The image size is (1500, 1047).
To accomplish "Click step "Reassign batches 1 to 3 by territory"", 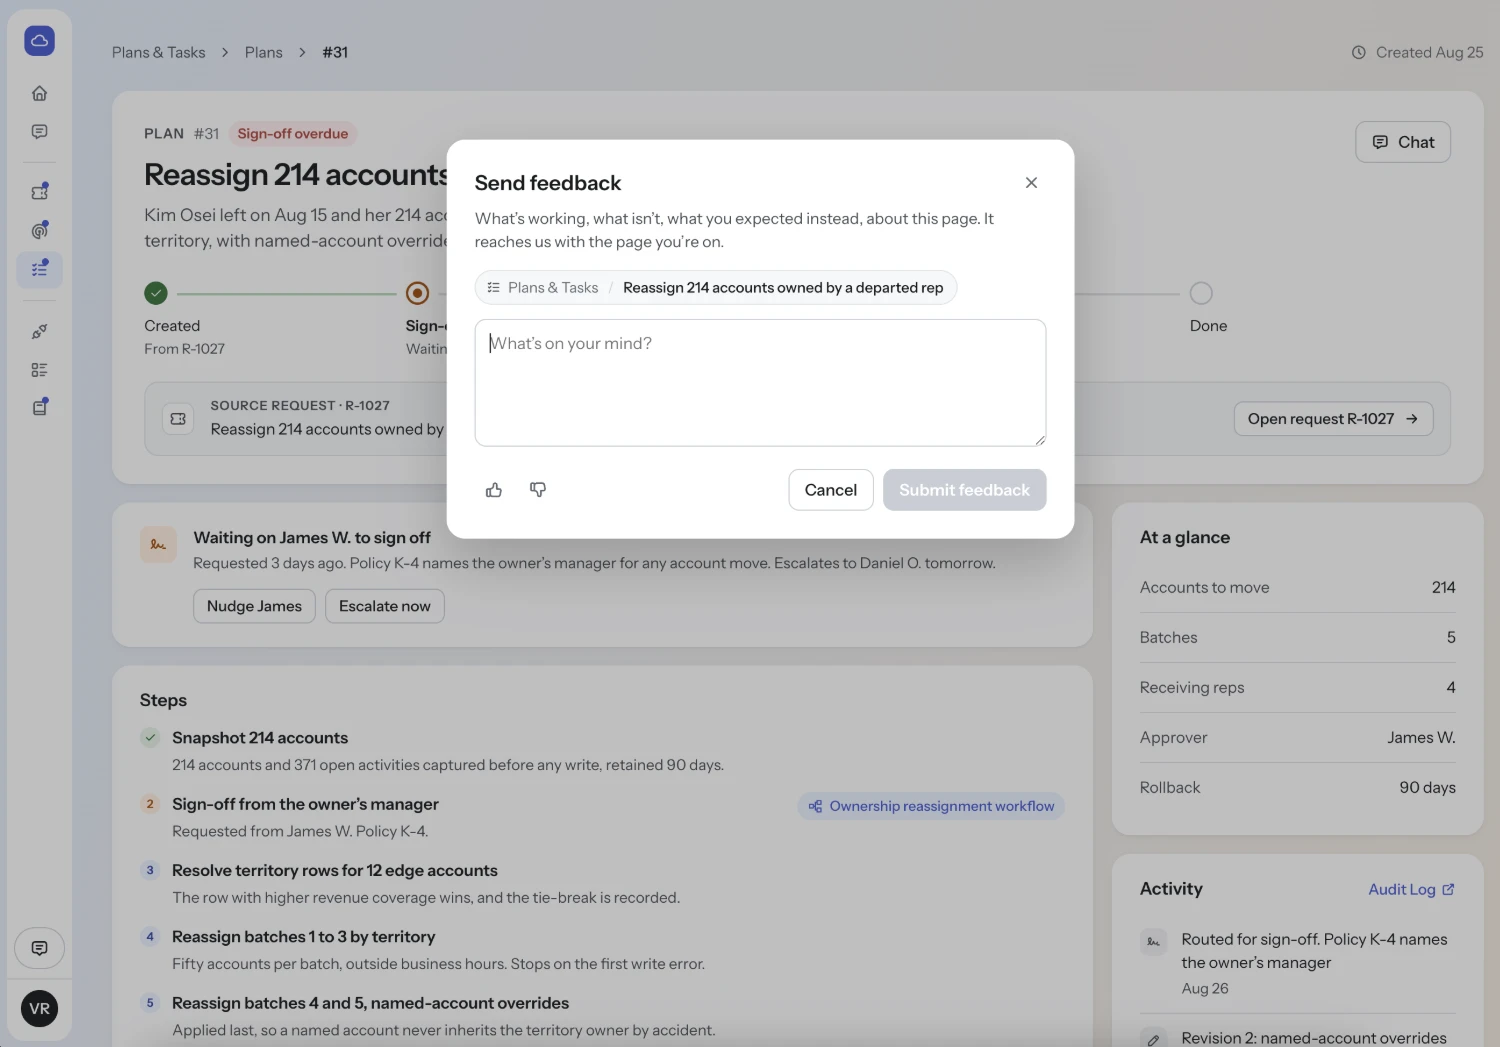I will (304, 937).
